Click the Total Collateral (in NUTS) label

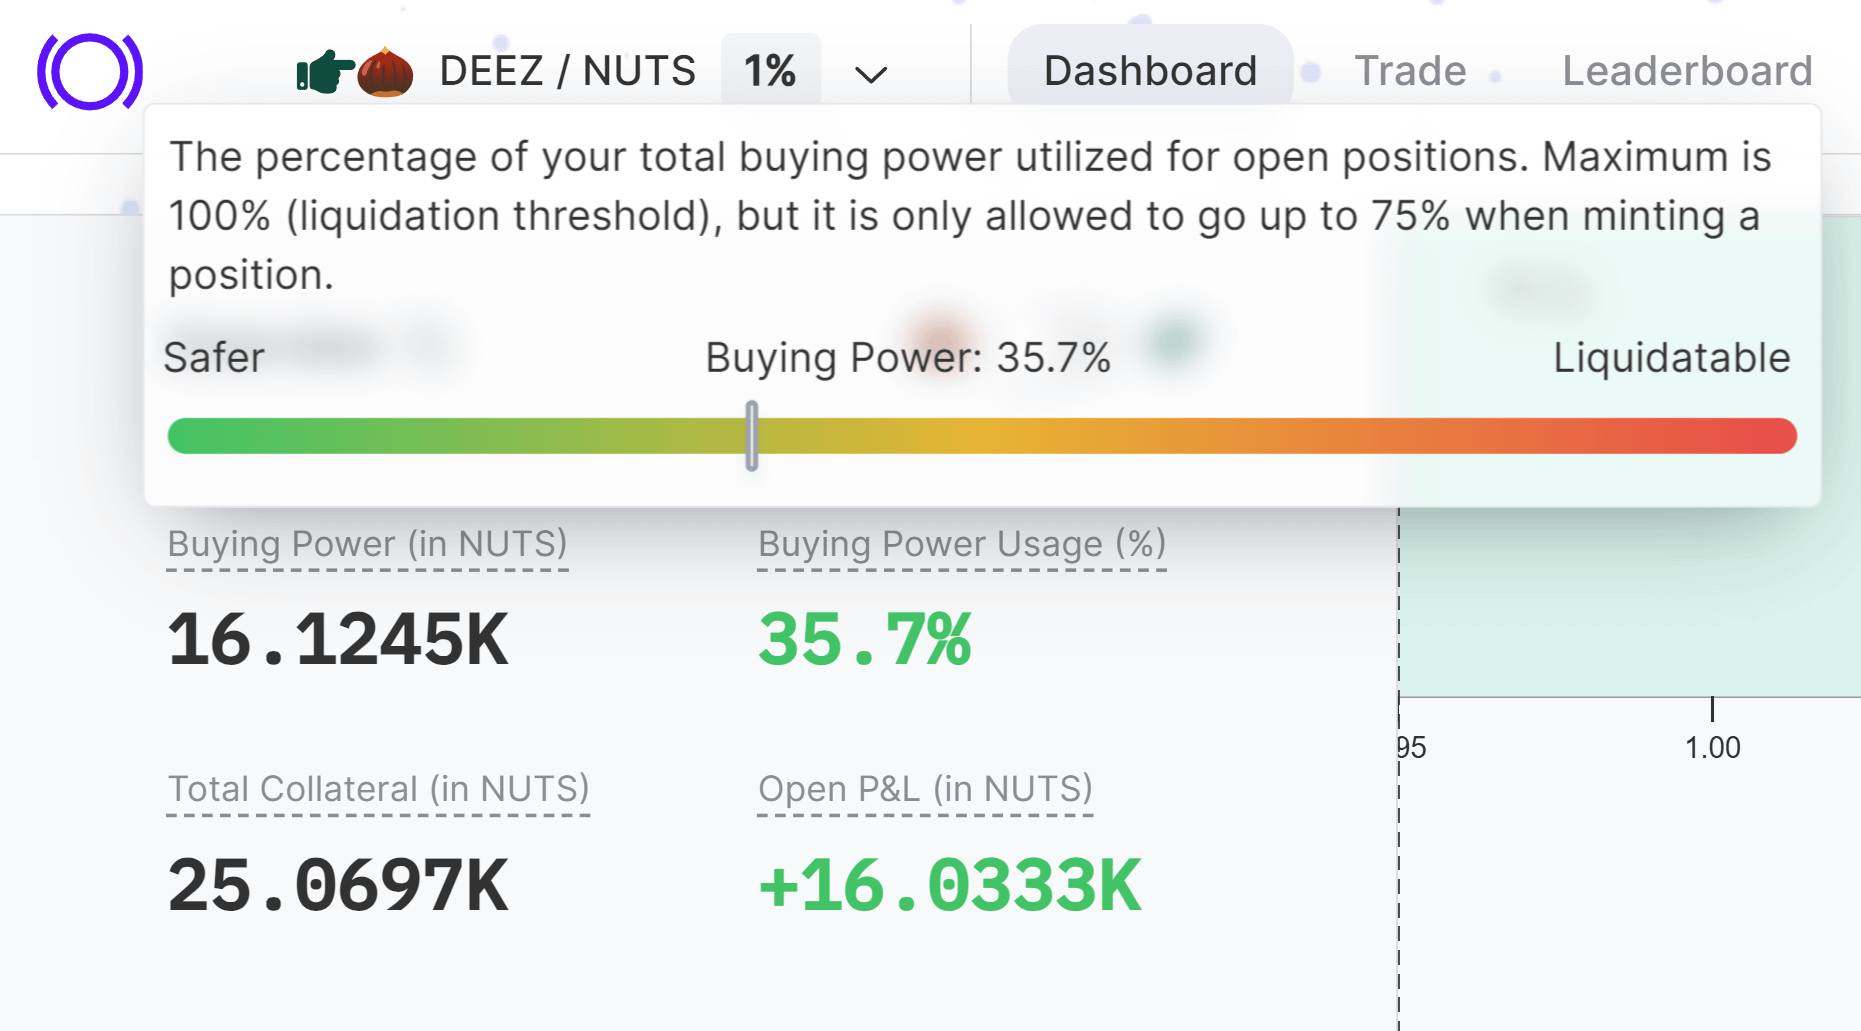[x=378, y=789]
